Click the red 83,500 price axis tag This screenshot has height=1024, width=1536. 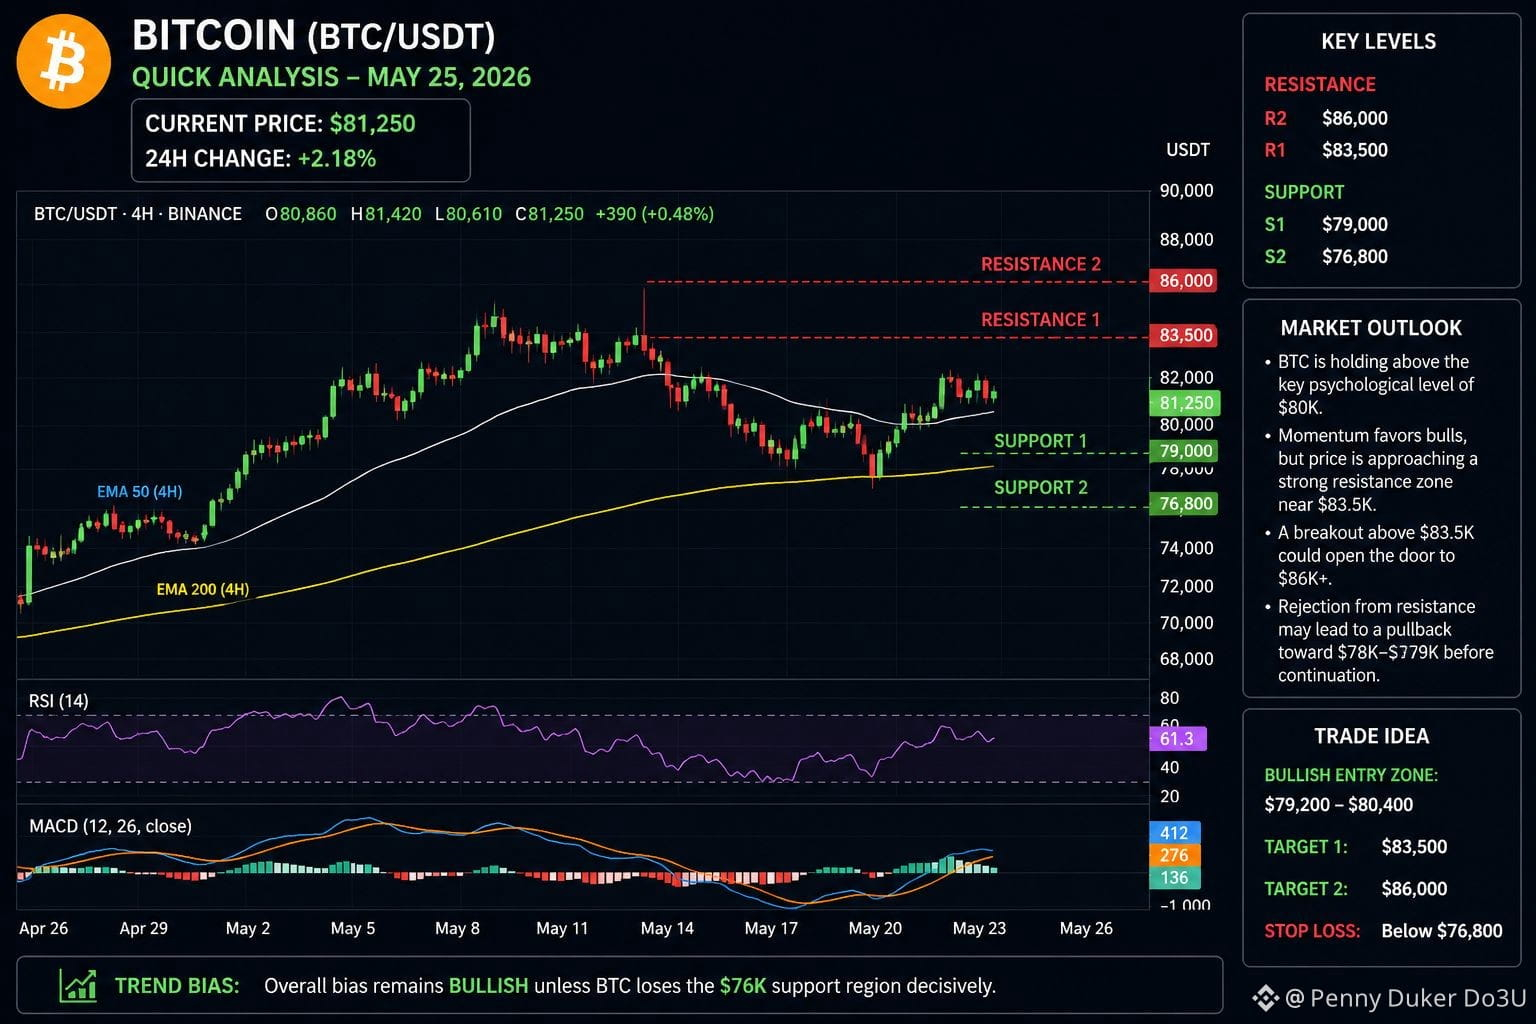[1185, 335]
